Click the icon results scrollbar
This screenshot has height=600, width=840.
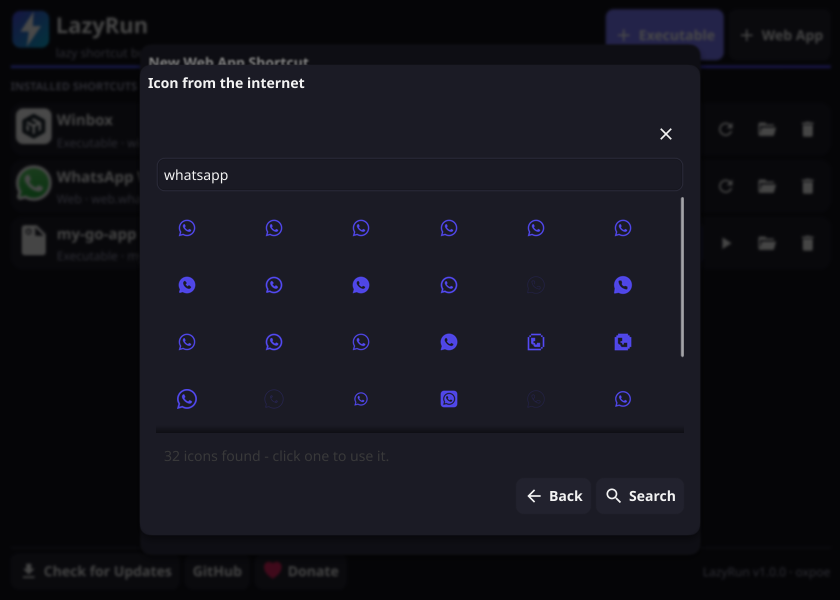click(x=682, y=277)
